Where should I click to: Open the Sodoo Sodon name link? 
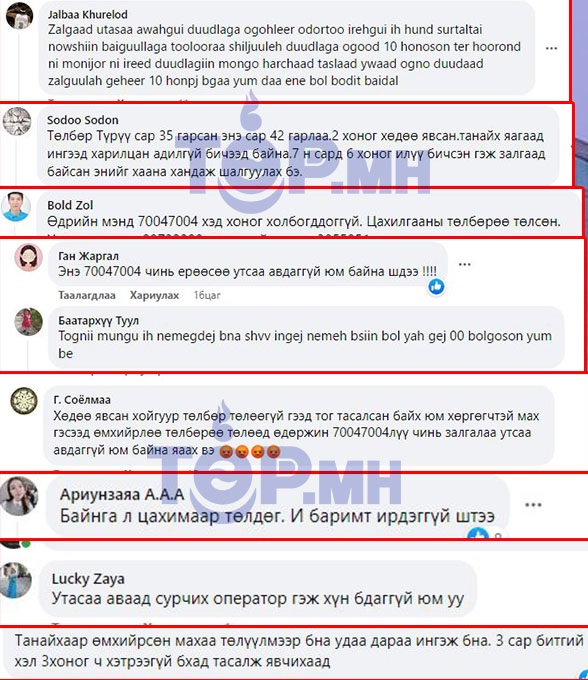click(x=82, y=120)
